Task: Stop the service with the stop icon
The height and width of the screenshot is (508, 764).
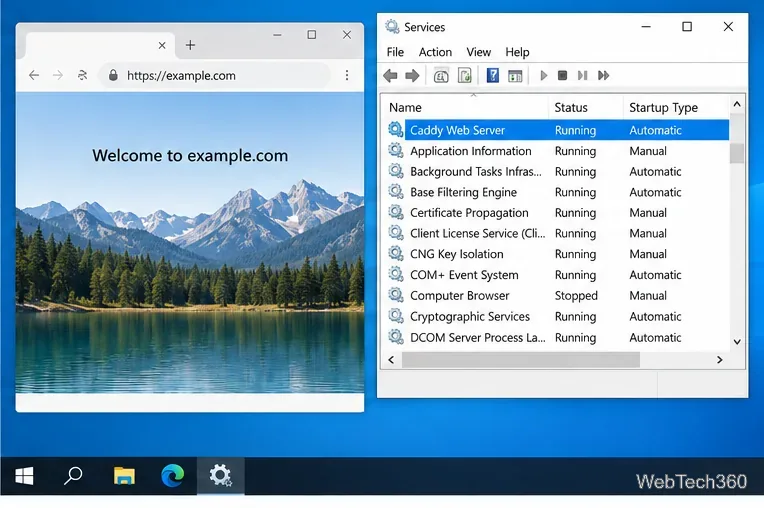Action: click(x=562, y=75)
